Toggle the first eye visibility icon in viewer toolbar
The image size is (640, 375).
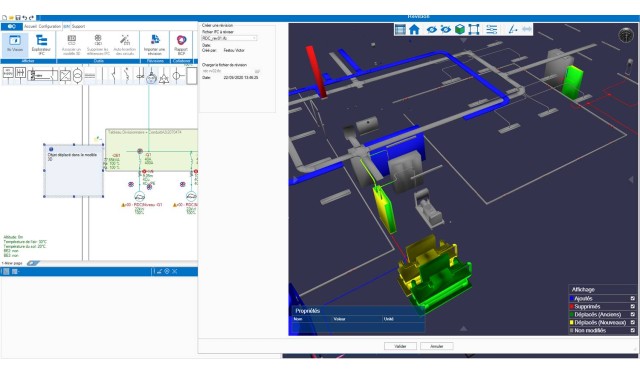pyautogui.click(x=431, y=29)
